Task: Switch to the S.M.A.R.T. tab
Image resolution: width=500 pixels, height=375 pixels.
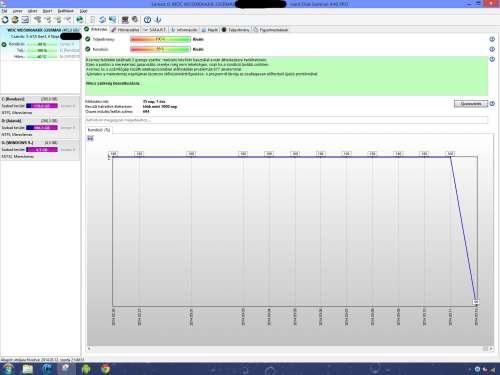Action: pyautogui.click(x=155, y=30)
